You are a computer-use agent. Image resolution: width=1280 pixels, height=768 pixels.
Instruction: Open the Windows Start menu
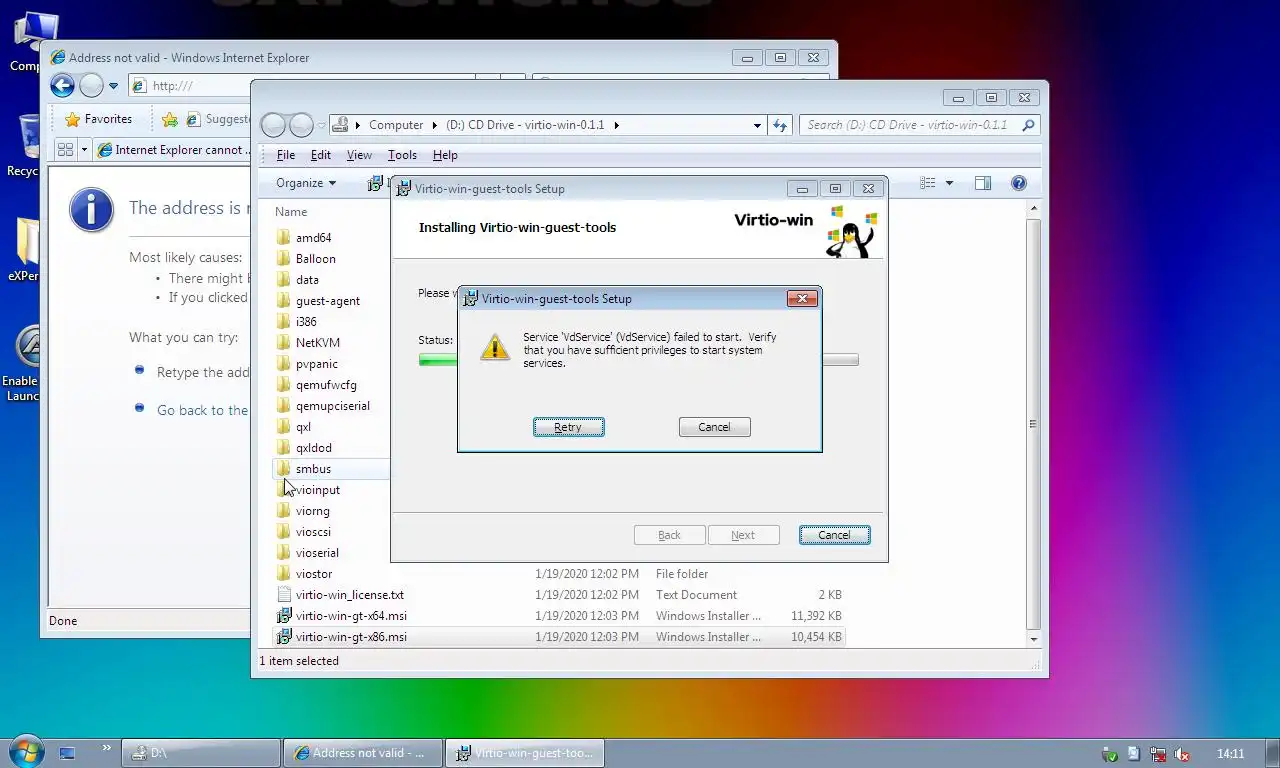pyautogui.click(x=27, y=751)
